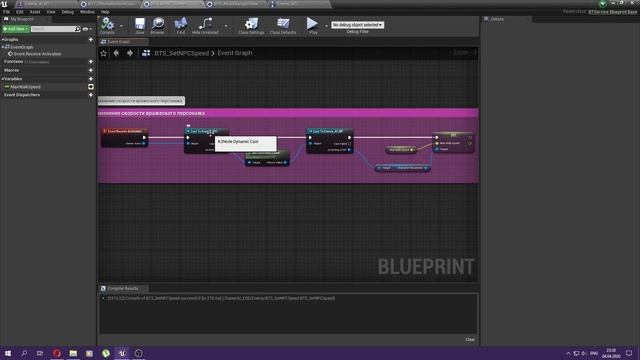640x360 pixels.
Task: Click the taskbar search icon
Action: pos(24,353)
